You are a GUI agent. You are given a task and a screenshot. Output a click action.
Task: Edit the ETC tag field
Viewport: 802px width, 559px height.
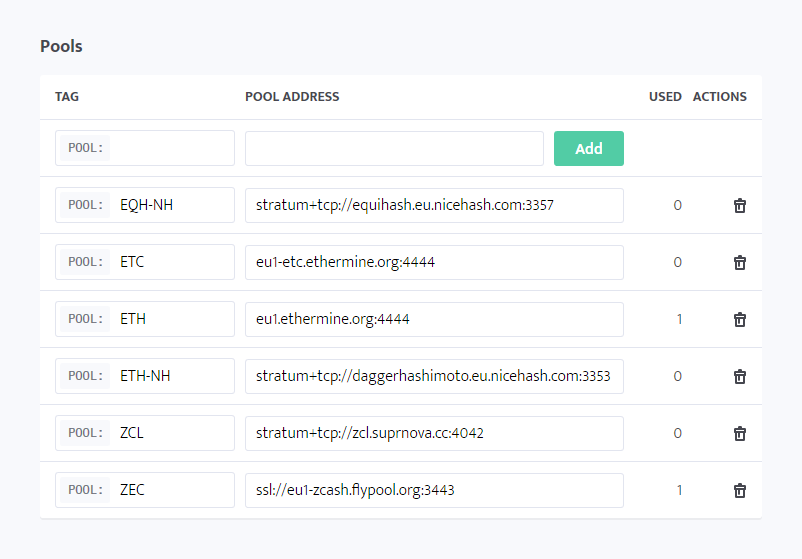click(x=145, y=262)
